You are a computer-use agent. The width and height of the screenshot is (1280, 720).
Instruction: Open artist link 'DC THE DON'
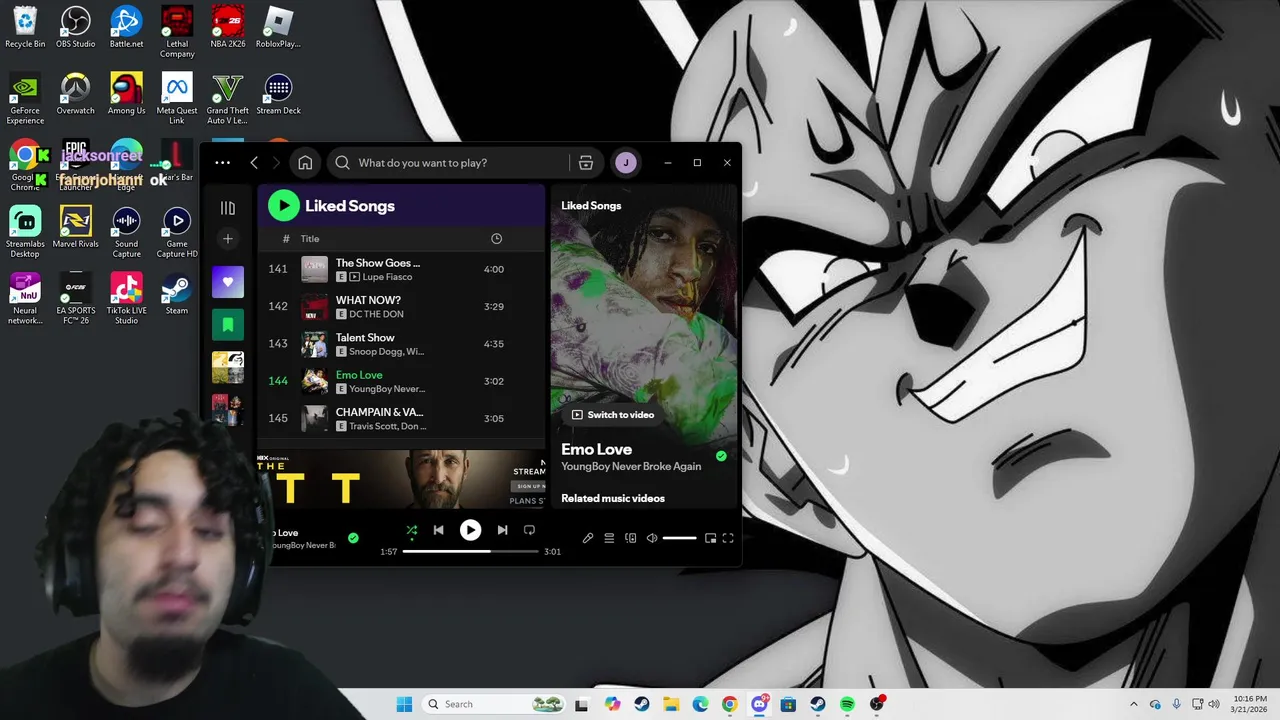[x=377, y=314]
